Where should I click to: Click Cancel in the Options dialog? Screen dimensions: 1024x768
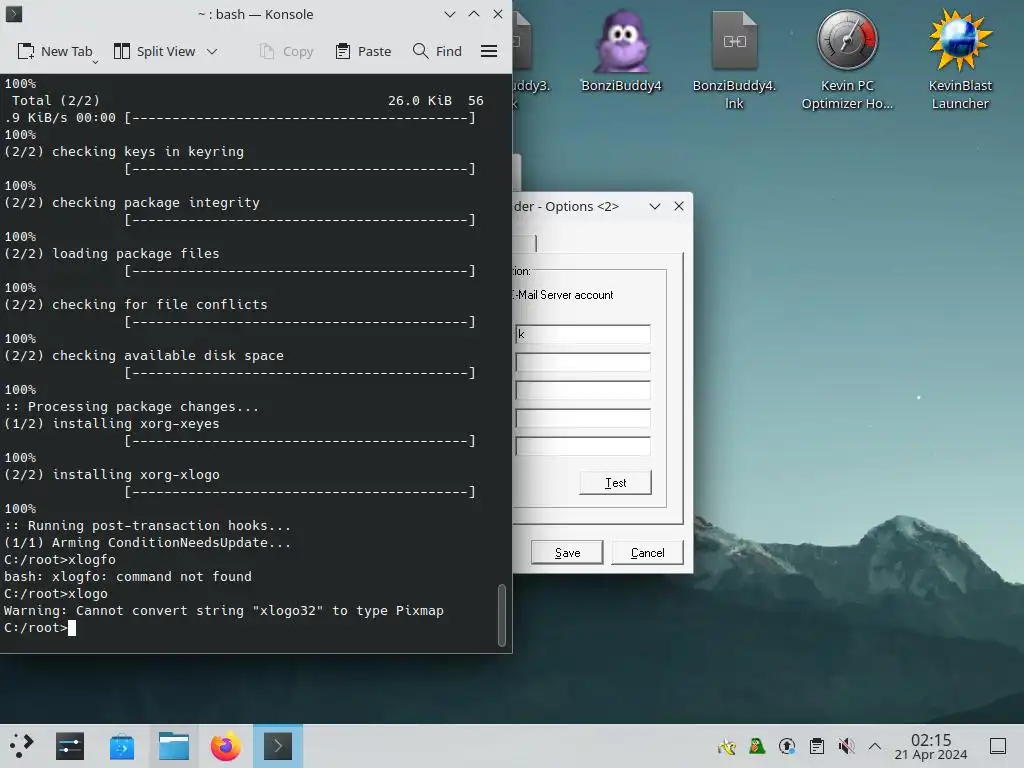pos(647,552)
